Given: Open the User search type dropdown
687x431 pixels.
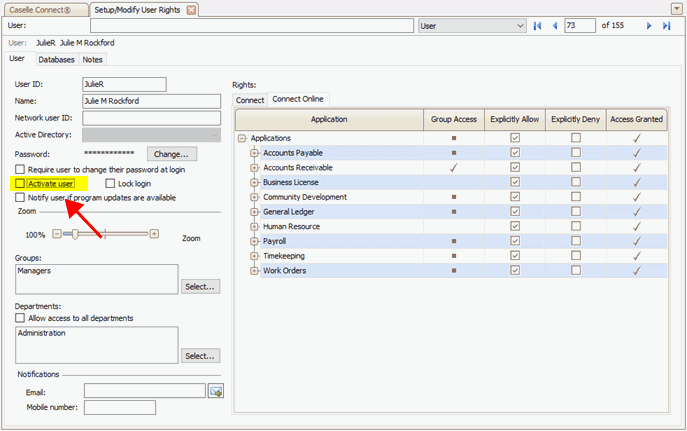Looking at the screenshot, I should point(472,26).
